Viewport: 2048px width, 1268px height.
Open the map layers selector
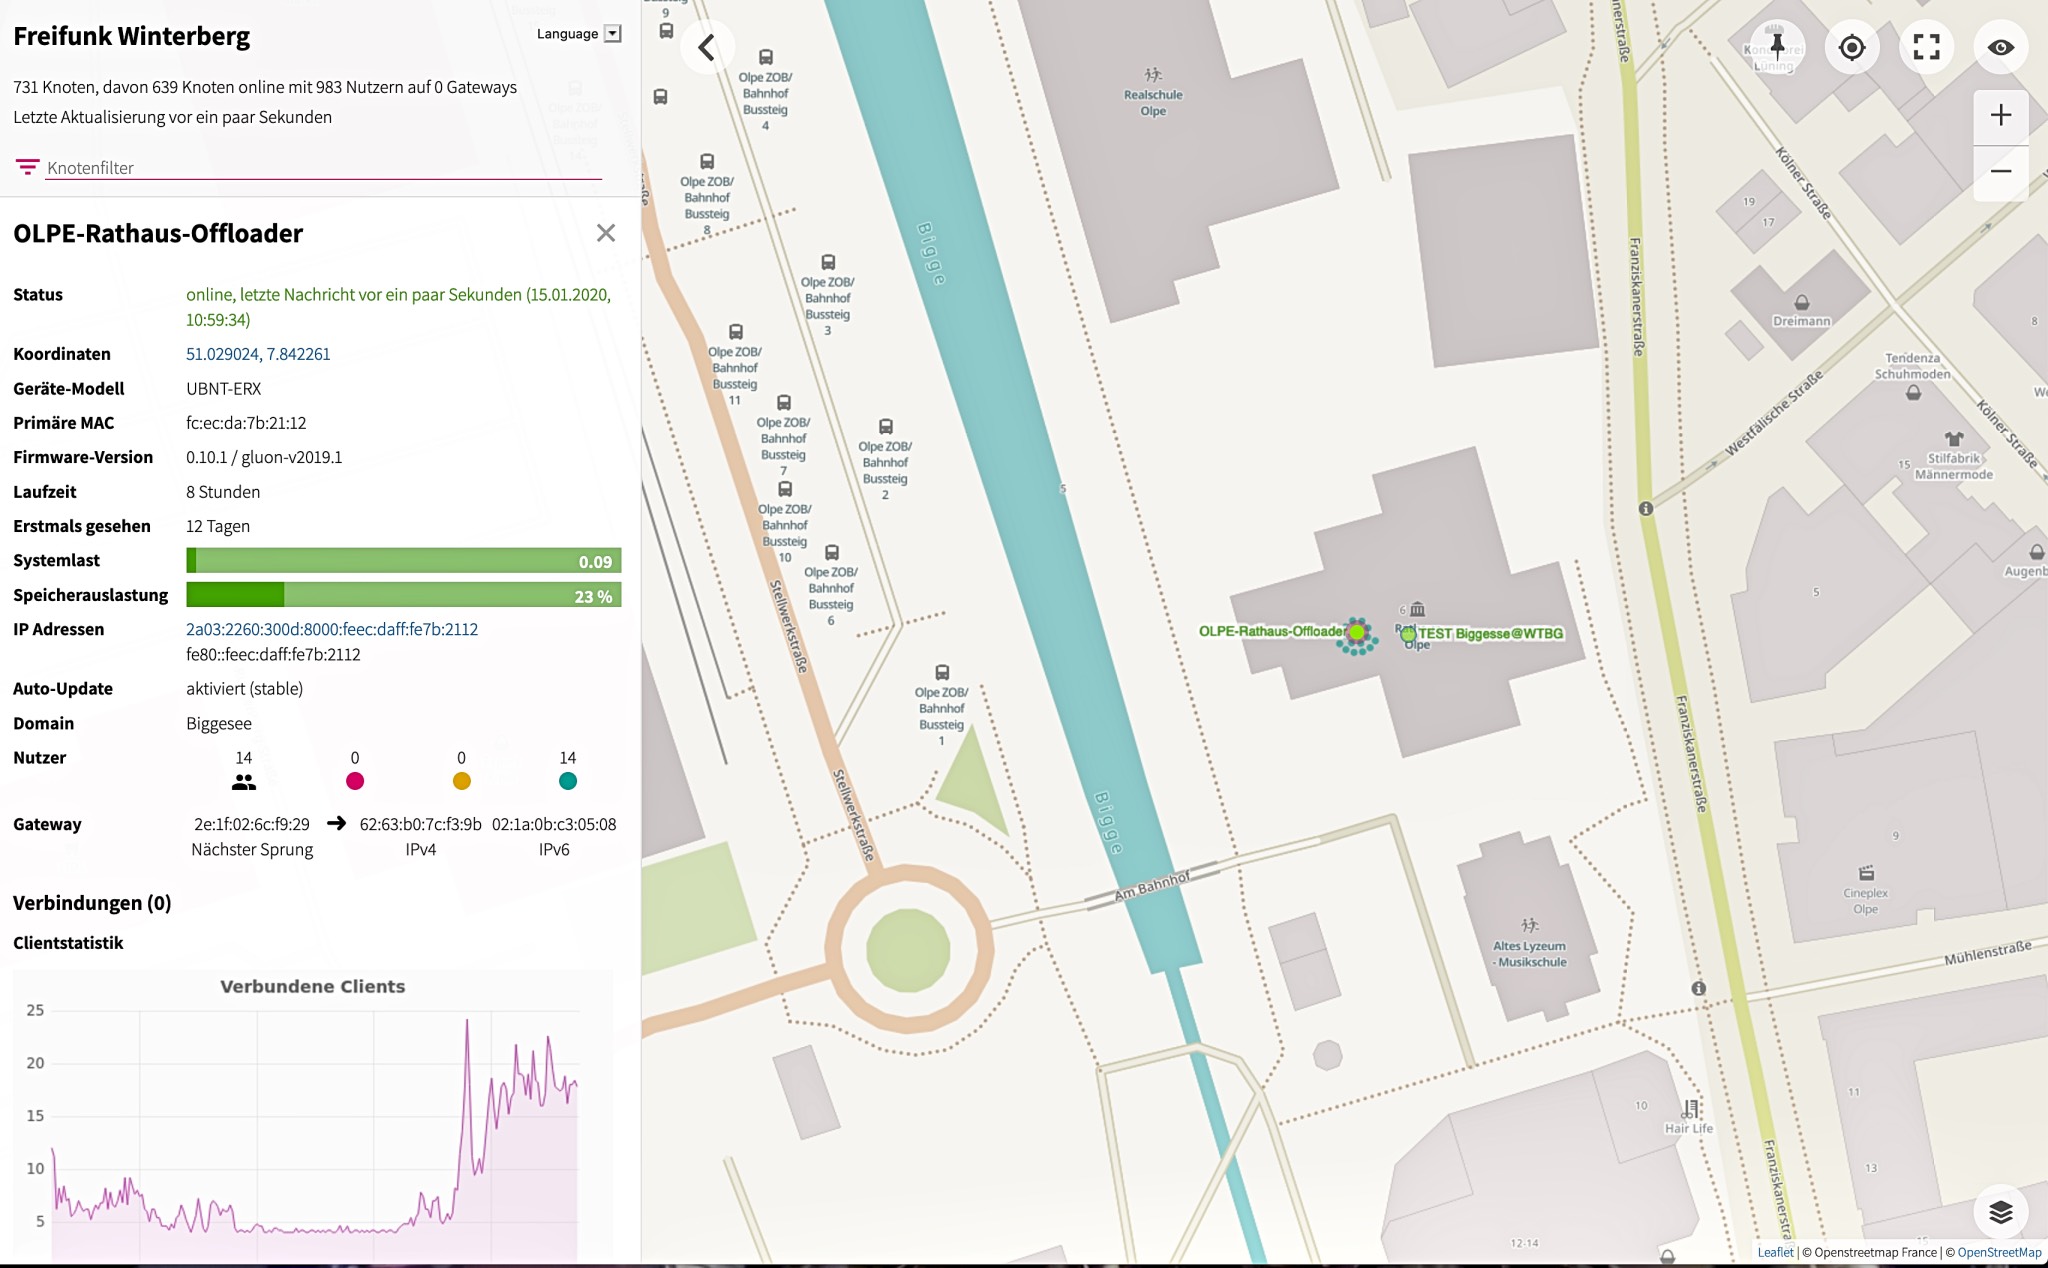pyautogui.click(x=2000, y=1212)
